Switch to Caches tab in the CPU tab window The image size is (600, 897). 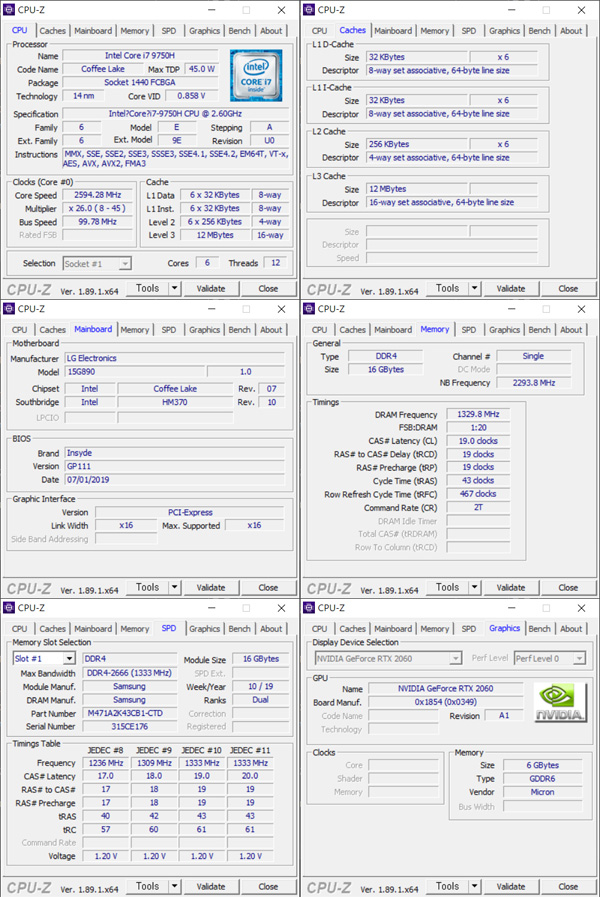[53, 31]
